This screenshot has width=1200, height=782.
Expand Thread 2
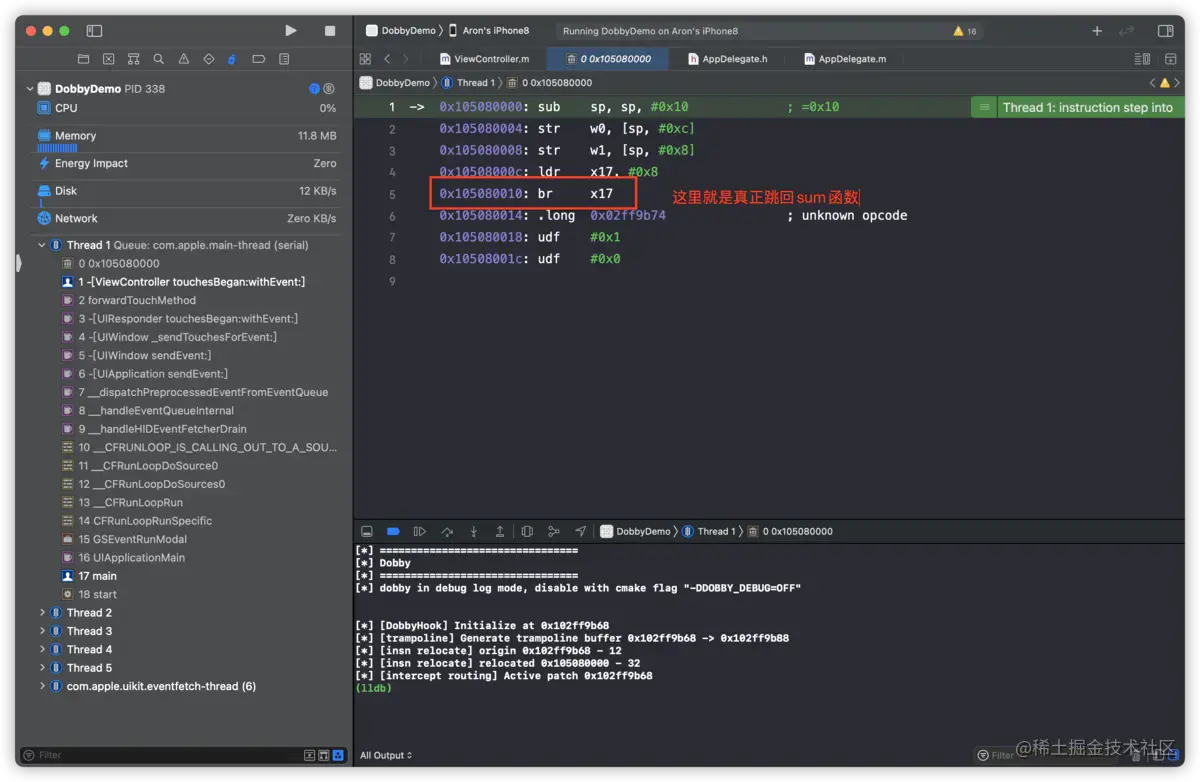click(x=42, y=613)
